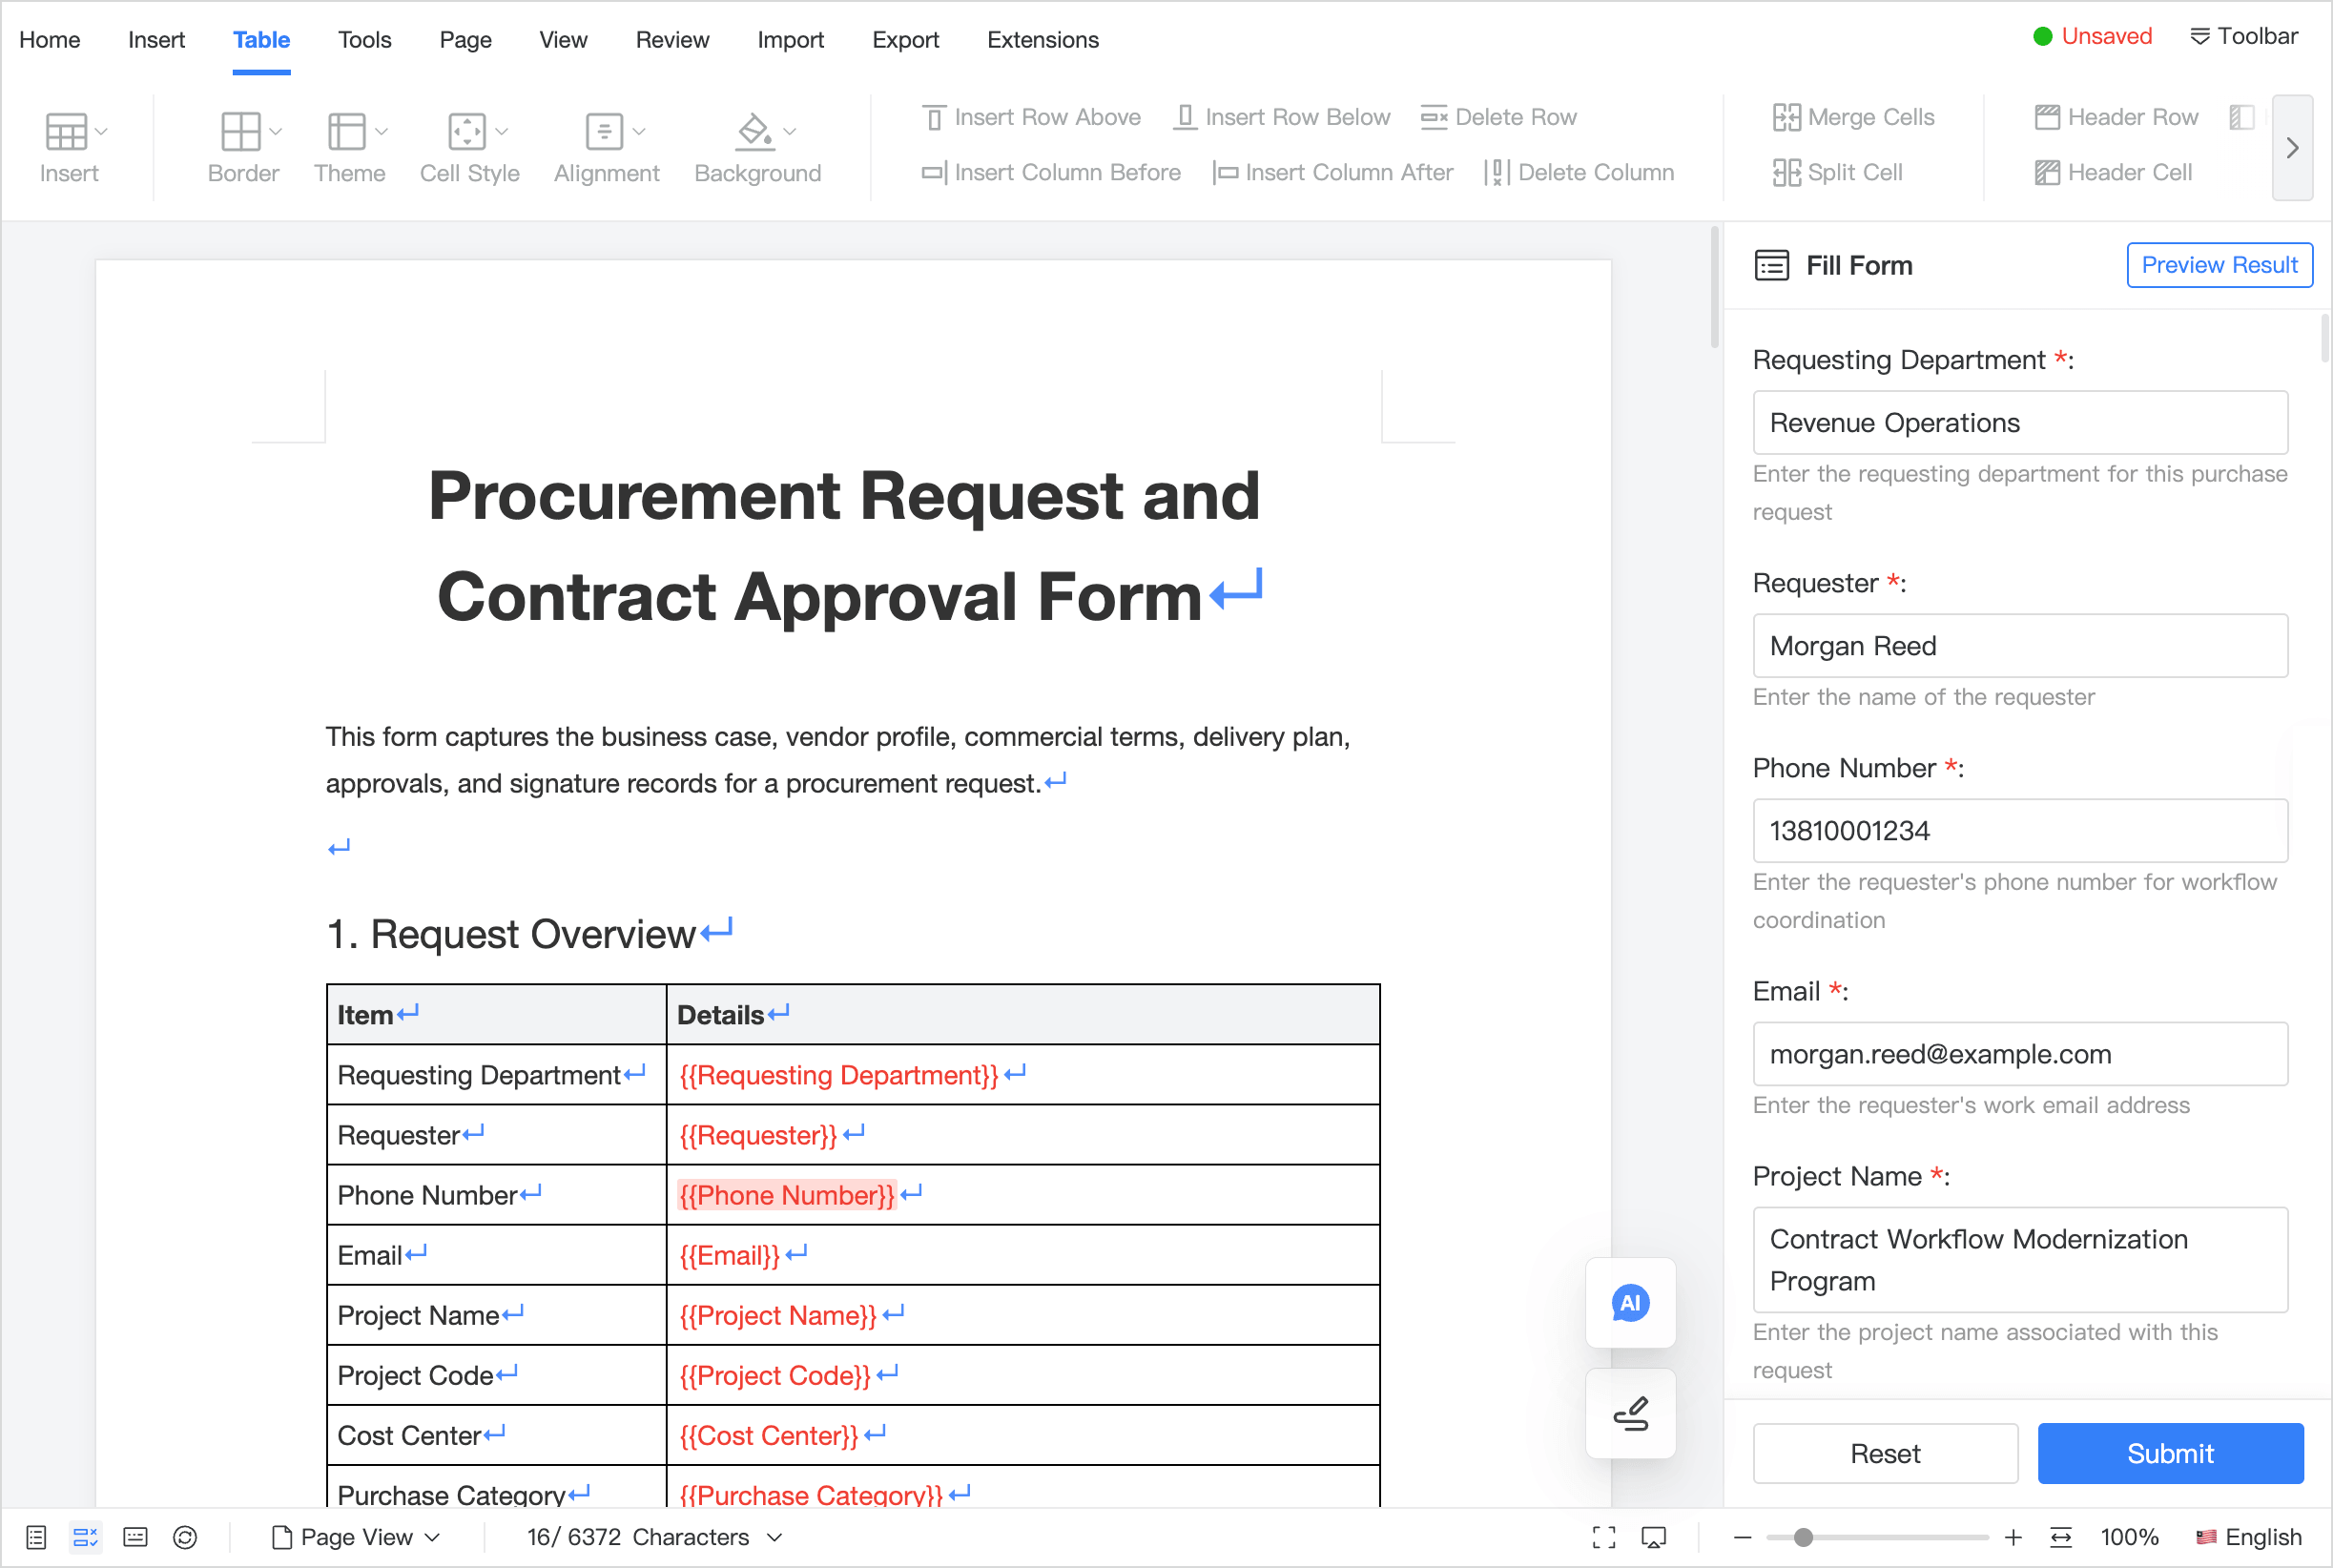Open the Export tab
Screen dimensions: 2333x1568
tap(905, 39)
